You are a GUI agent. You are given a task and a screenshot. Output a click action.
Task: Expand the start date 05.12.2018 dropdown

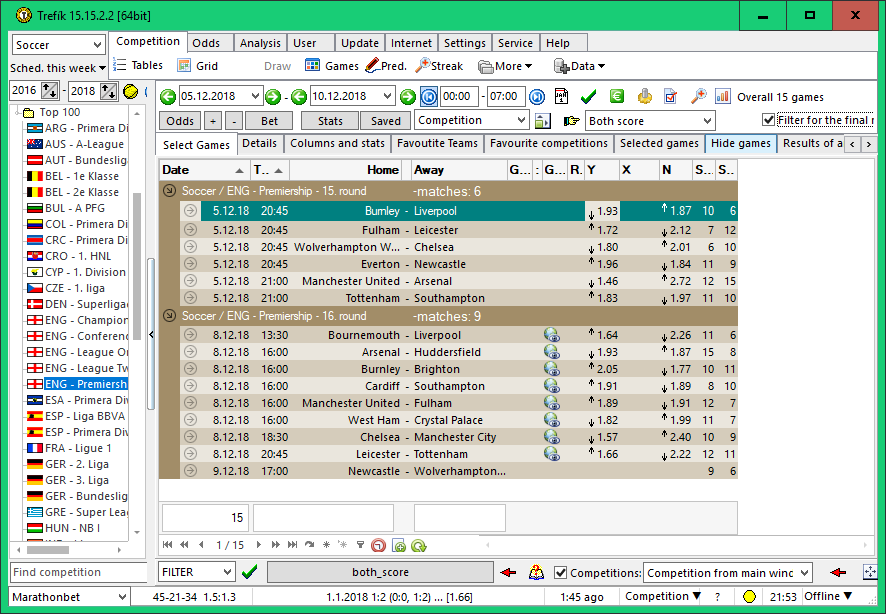click(253, 97)
